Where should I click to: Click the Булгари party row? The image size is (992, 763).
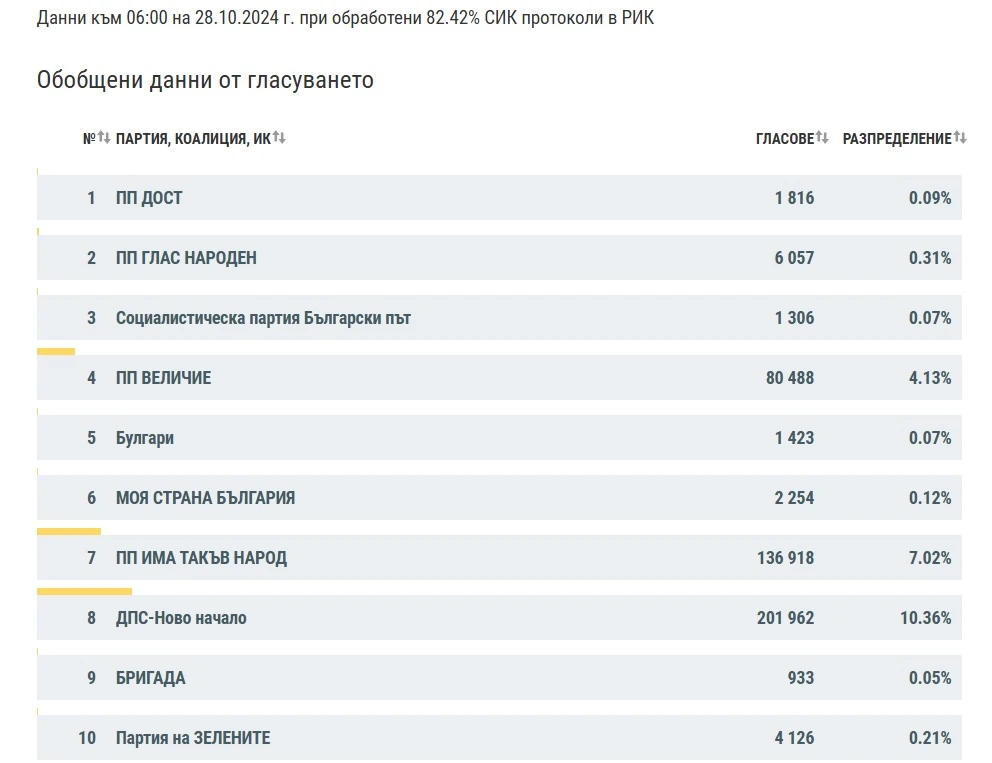coord(499,438)
